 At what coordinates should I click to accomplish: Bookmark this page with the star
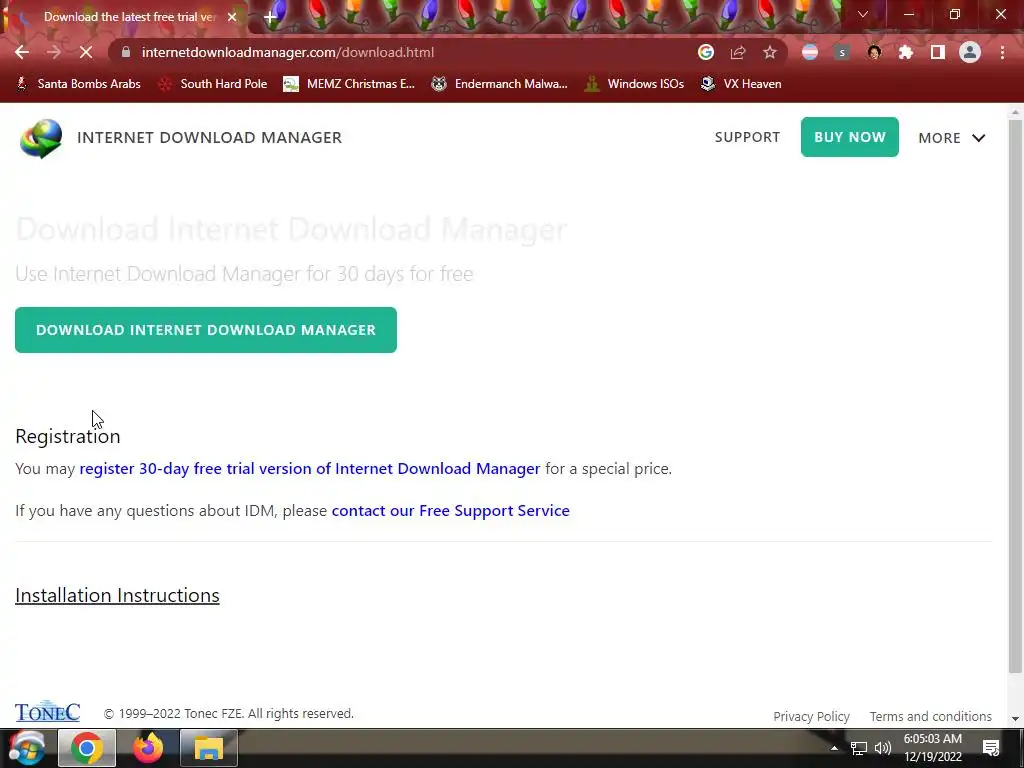770,52
